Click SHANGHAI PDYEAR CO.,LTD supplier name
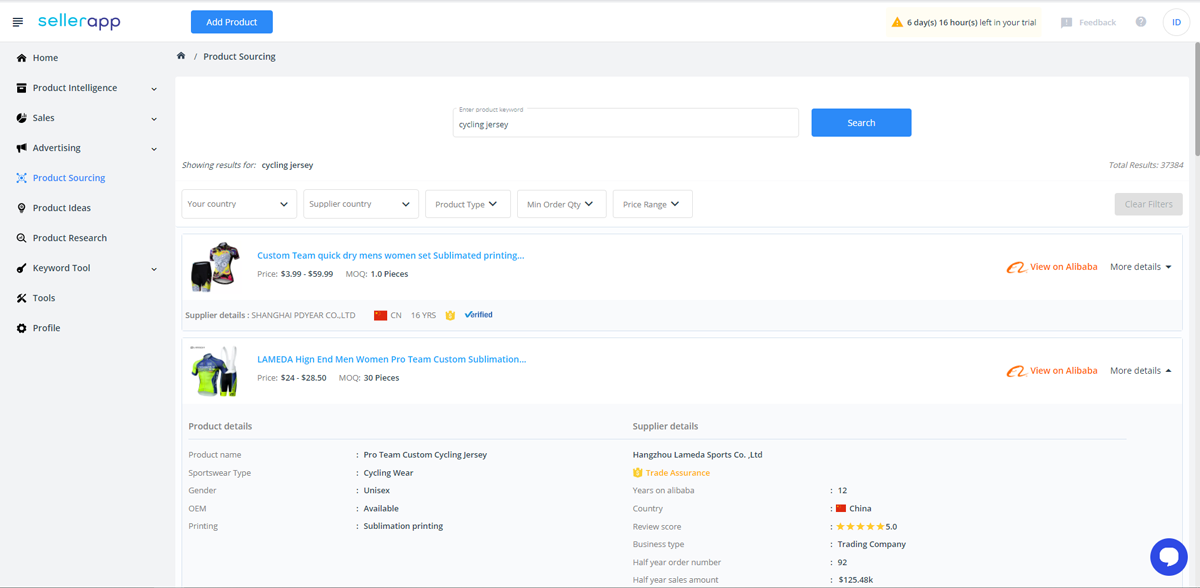The width and height of the screenshot is (1200, 588). [303, 315]
